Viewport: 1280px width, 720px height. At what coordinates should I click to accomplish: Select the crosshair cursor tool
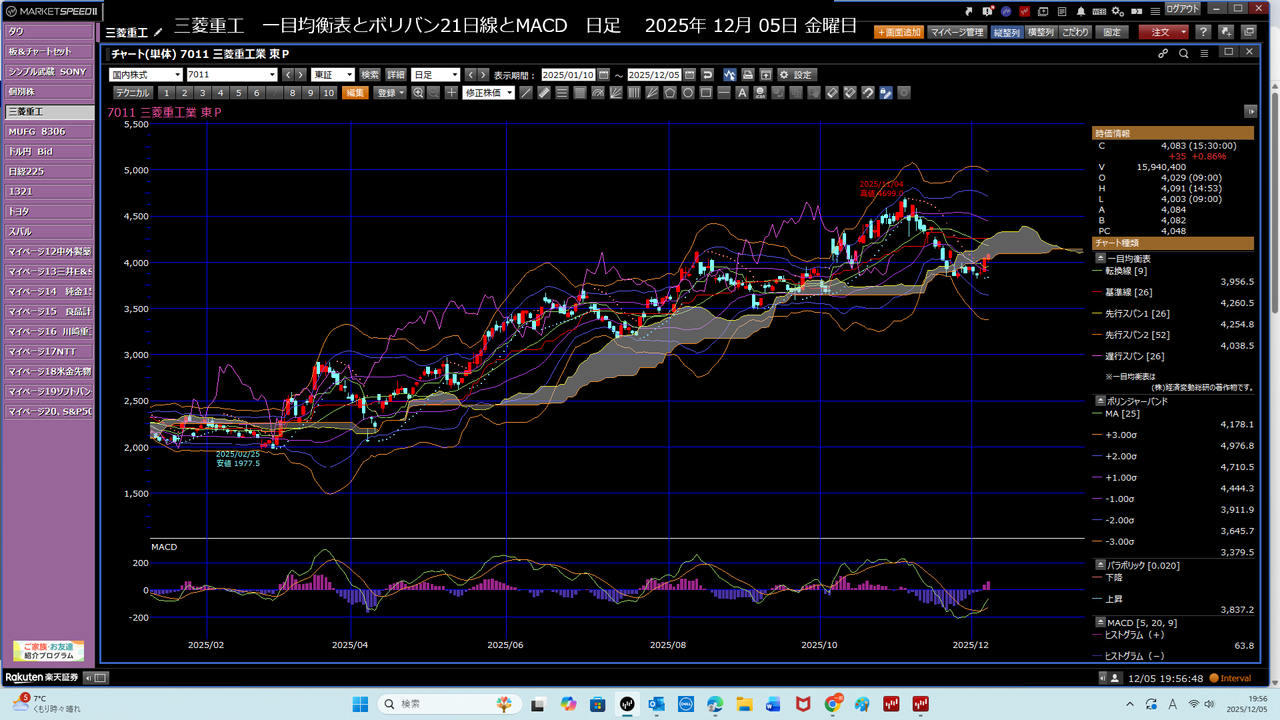451,93
